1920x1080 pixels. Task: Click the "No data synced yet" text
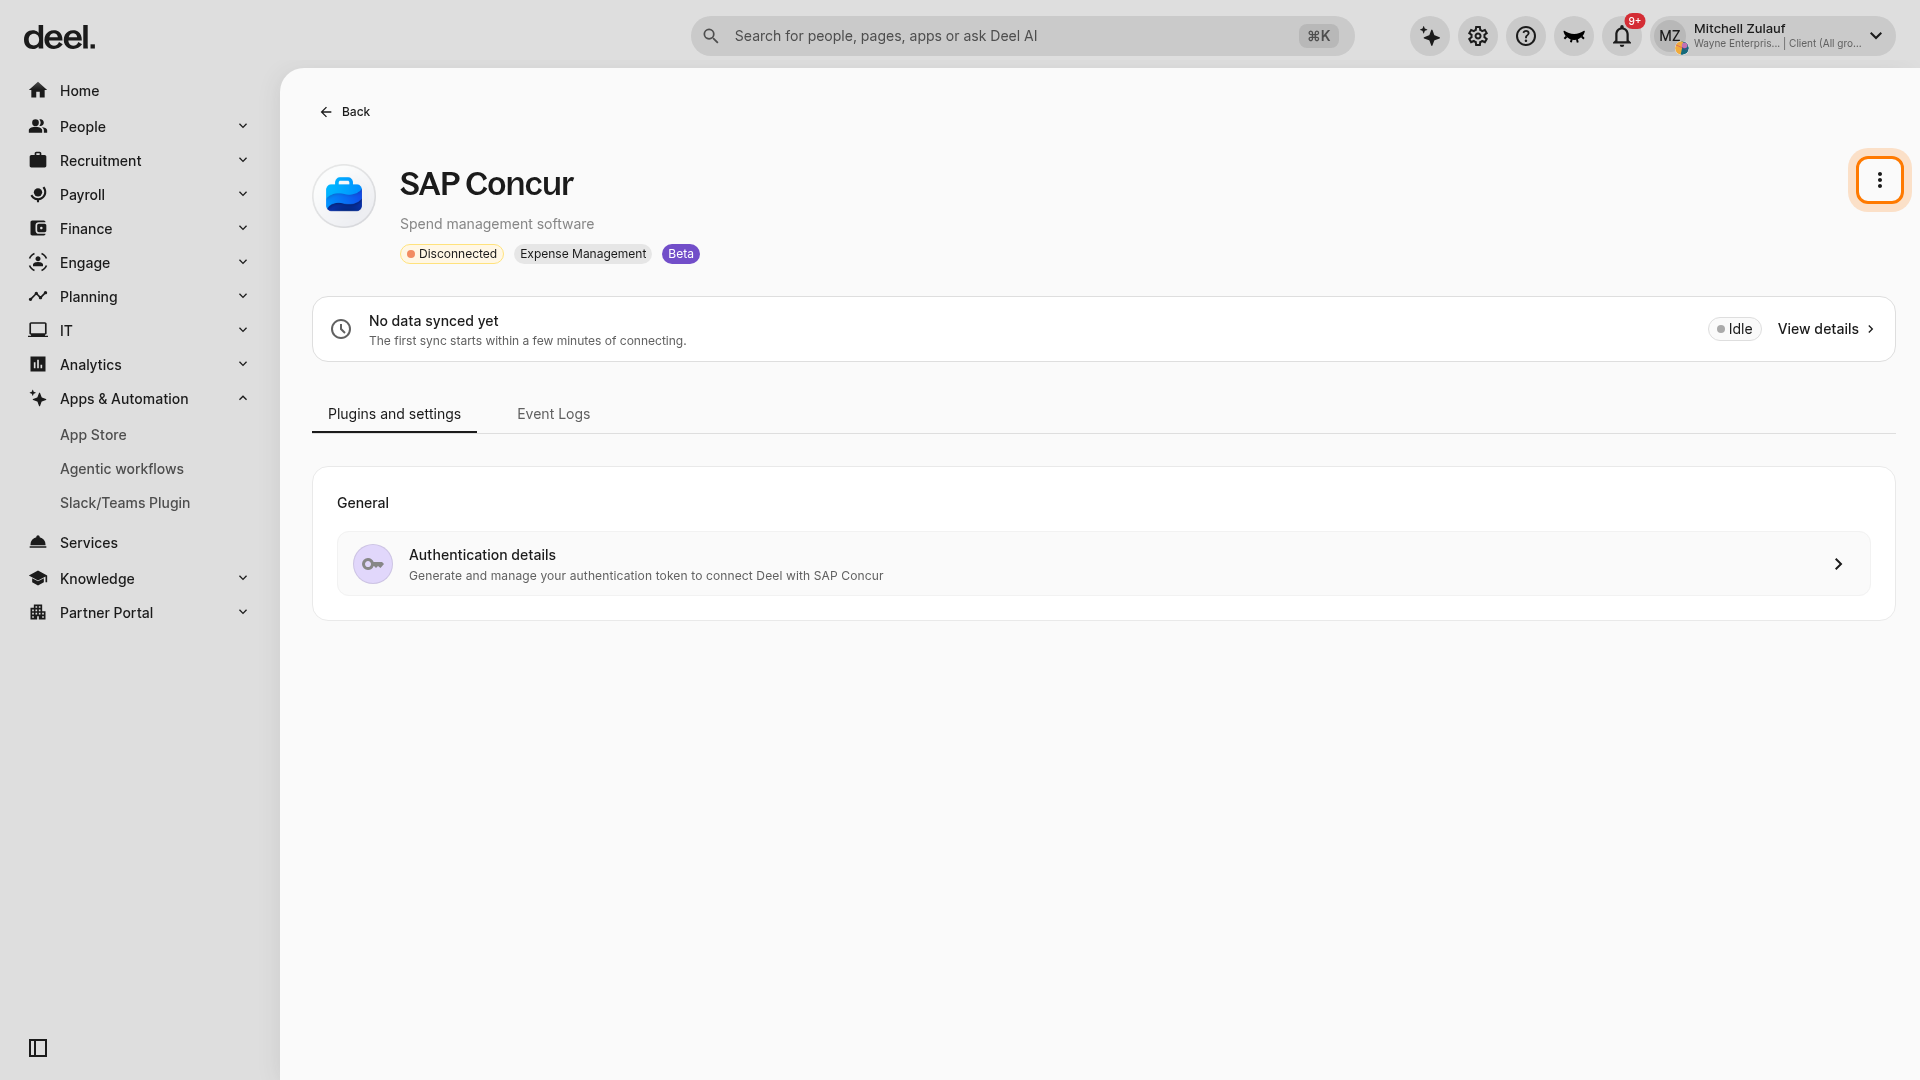click(434, 321)
